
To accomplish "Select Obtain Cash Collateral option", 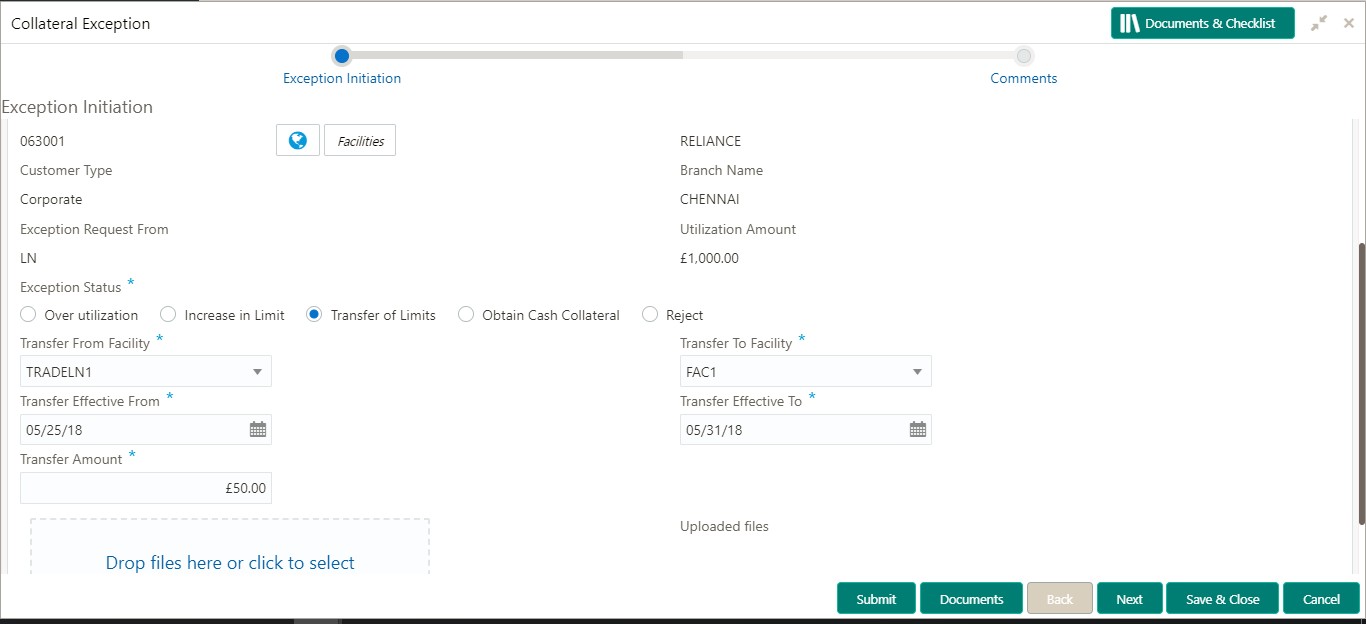I will pyautogui.click(x=466, y=314).
